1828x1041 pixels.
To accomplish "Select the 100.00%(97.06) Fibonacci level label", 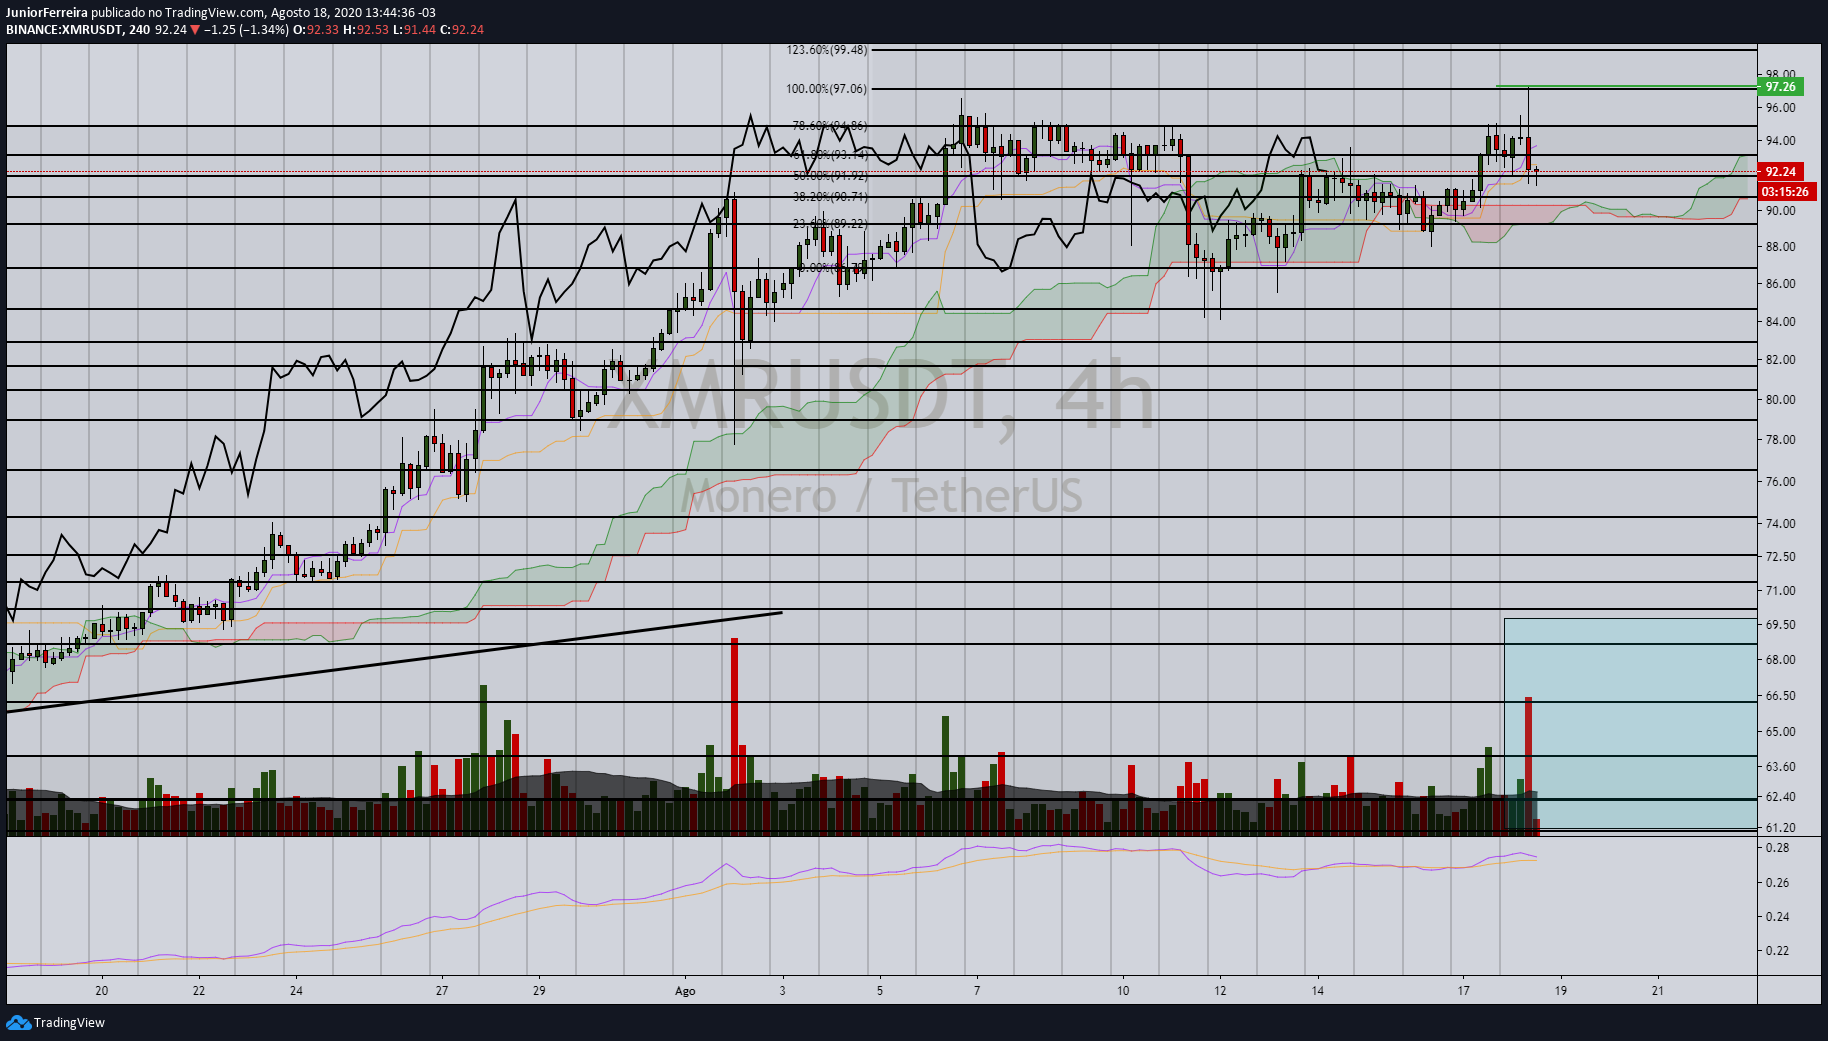I will coord(827,89).
